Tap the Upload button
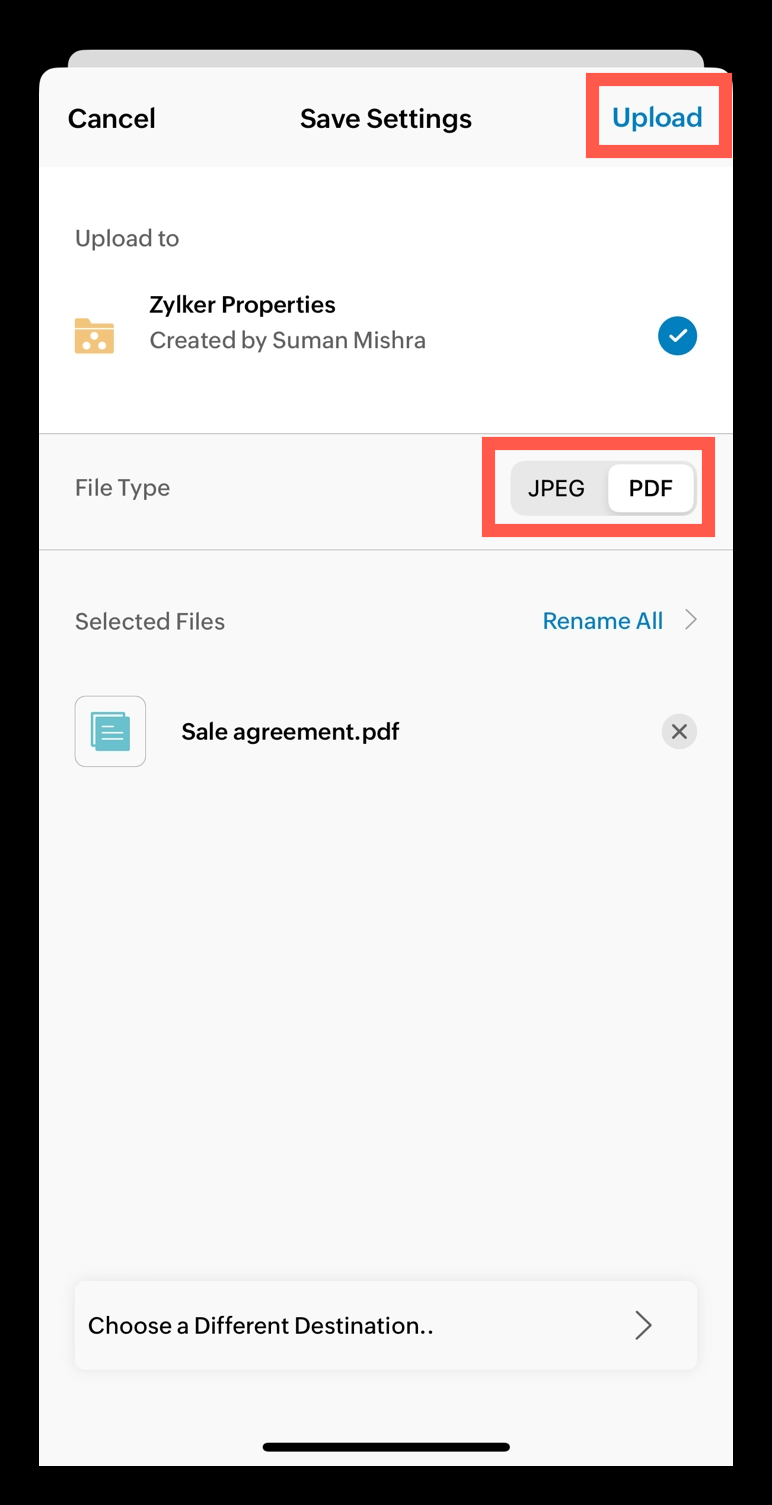This screenshot has height=1505, width=772. tap(657, 118)
